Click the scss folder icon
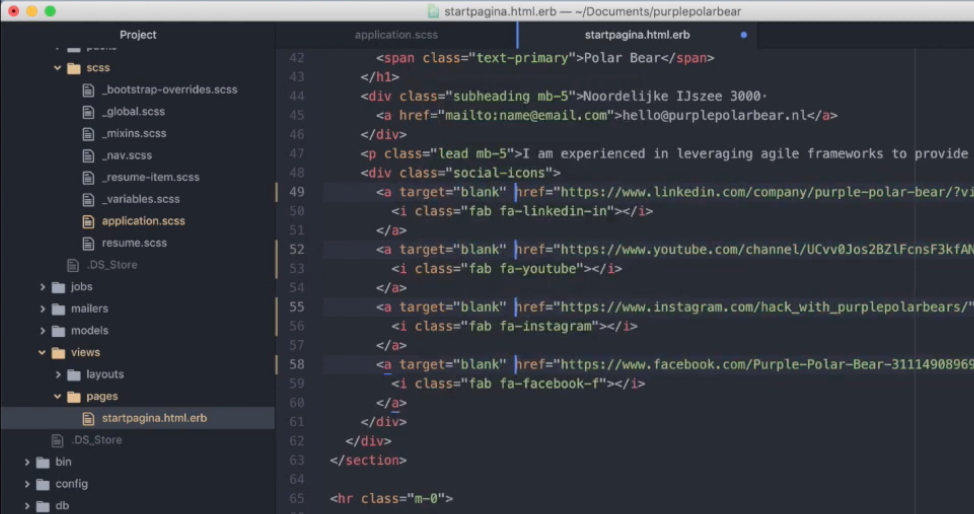Viewport: 974px width, 514px height. coord(74,68)
